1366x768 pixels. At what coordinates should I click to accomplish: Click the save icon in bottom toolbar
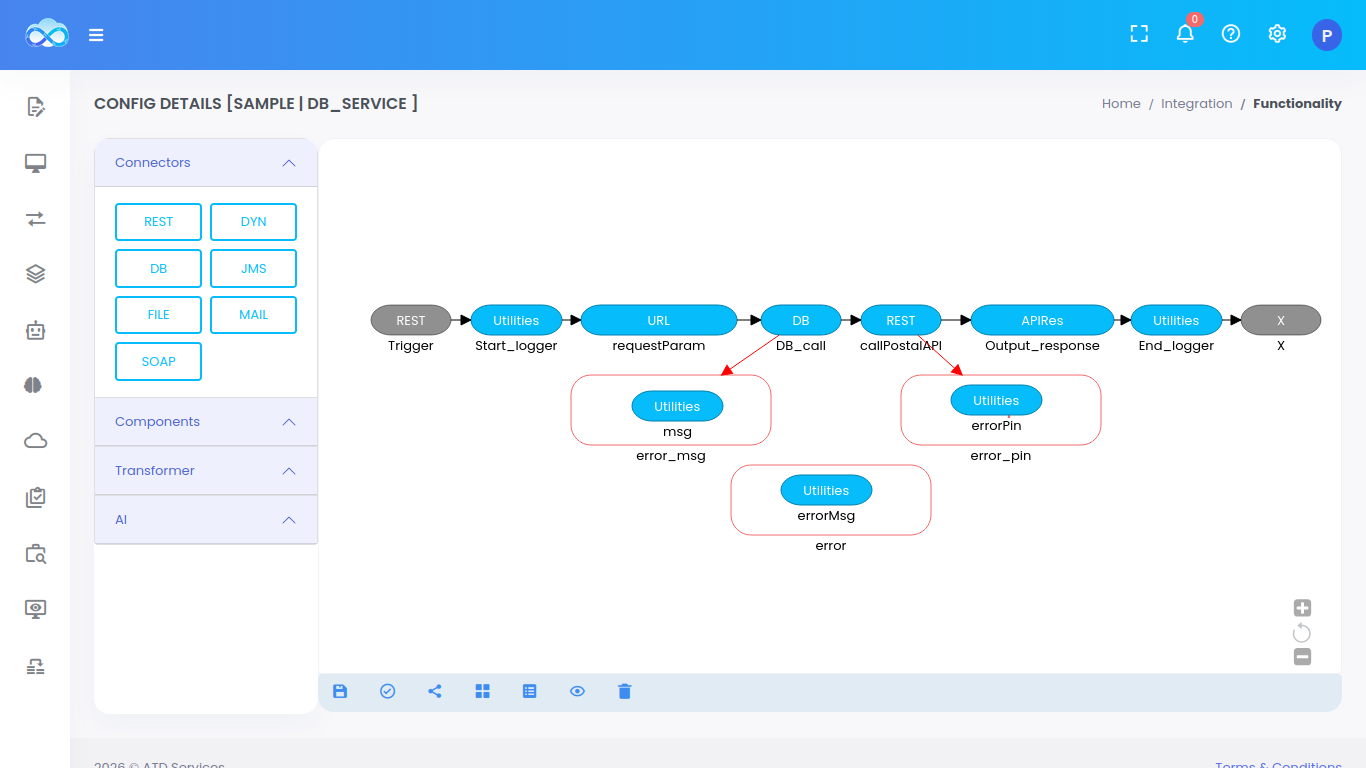tap(340, 691)
